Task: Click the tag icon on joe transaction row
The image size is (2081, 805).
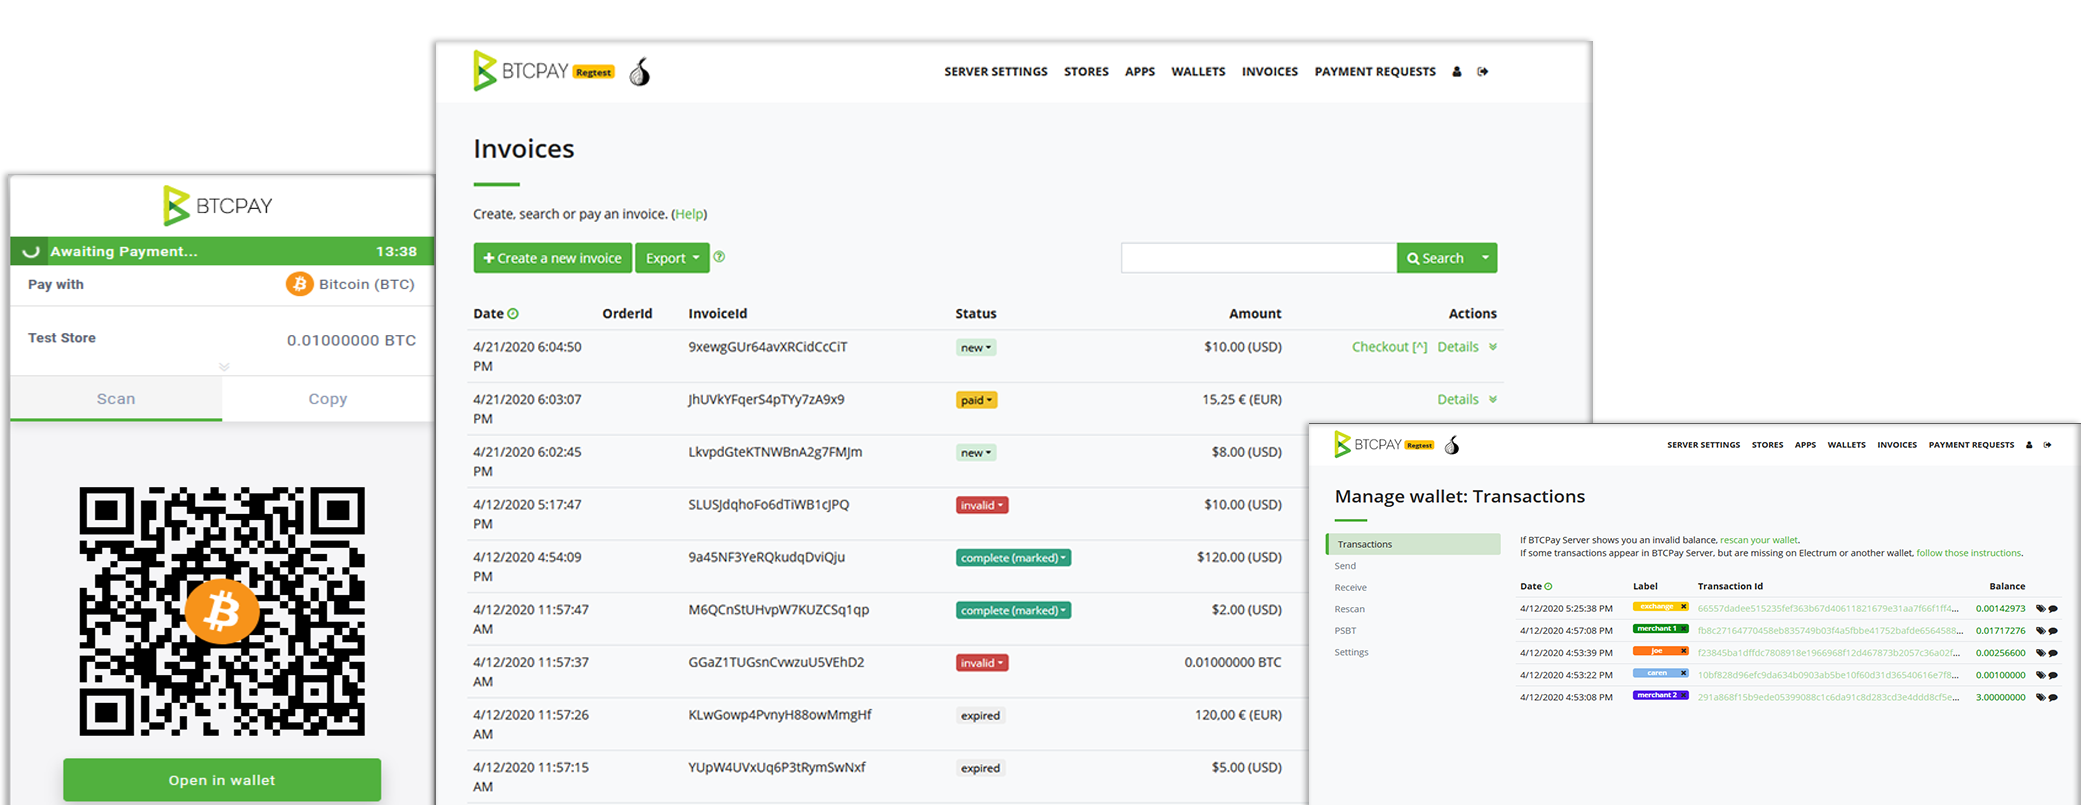Action: pos(2040,652)
